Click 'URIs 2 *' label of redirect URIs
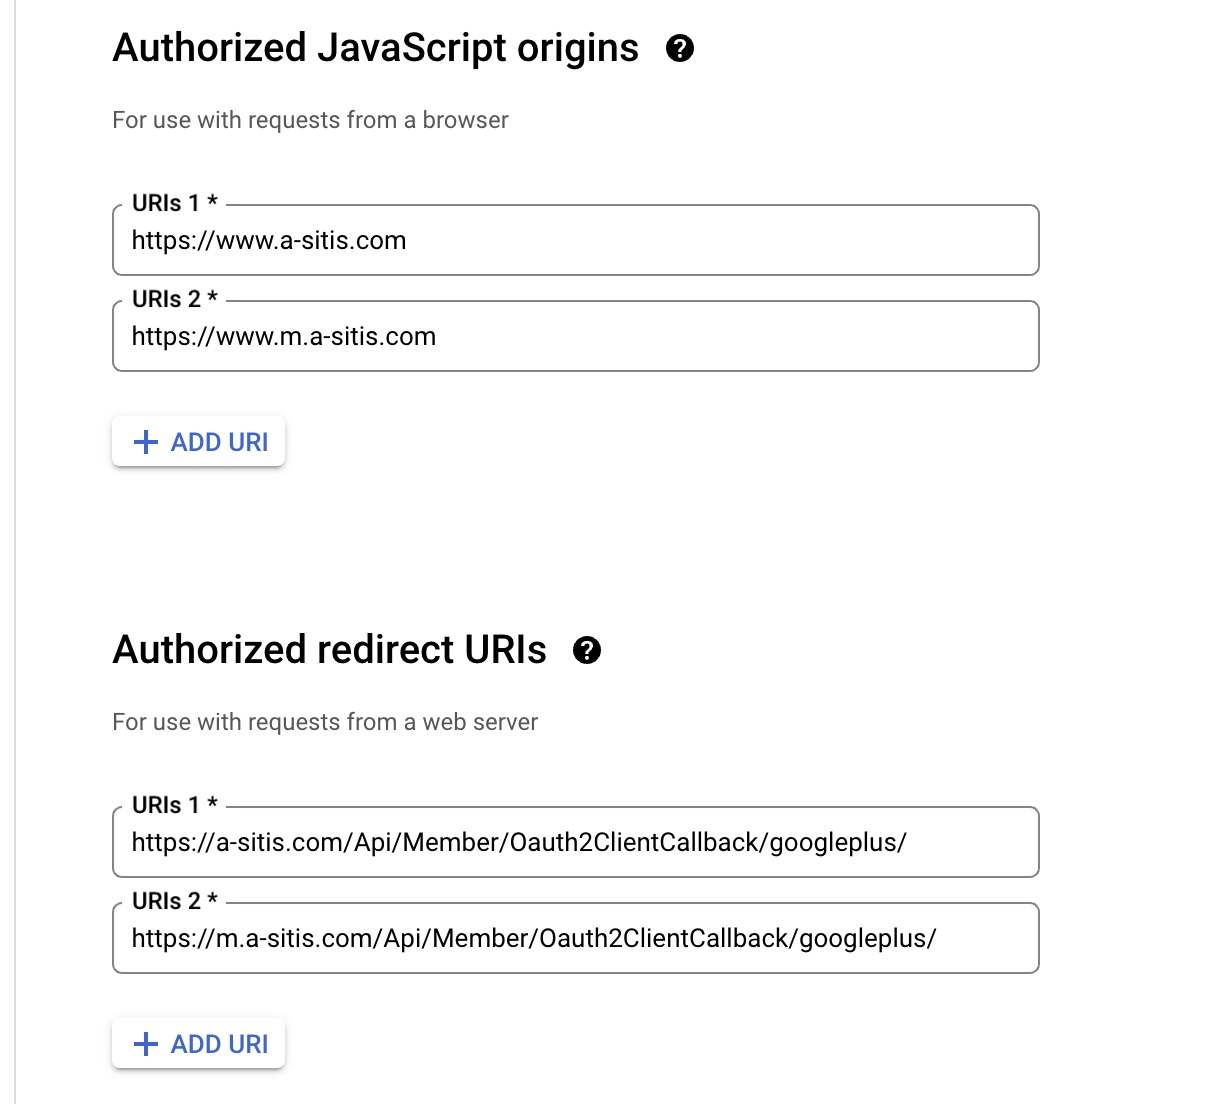This screenshot has height=1104, width=1224. [174, 901]
